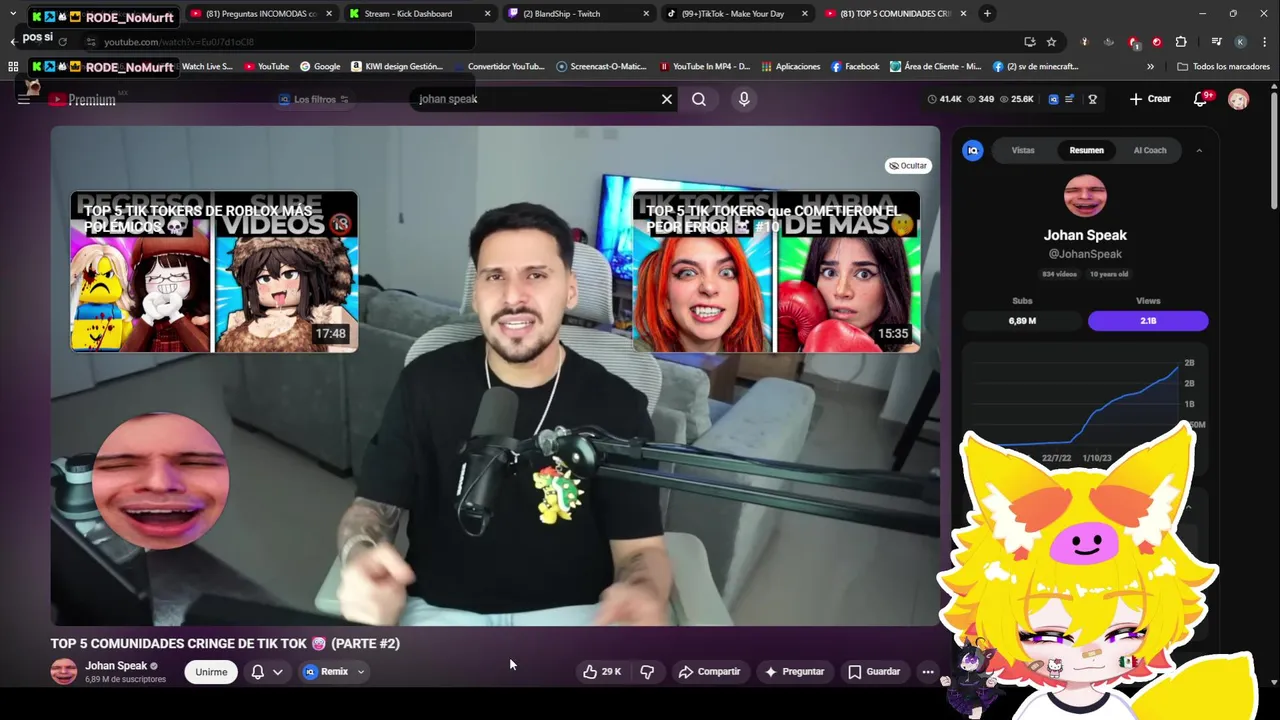
Task: Click the Crear button
Action: point(1150,99)
